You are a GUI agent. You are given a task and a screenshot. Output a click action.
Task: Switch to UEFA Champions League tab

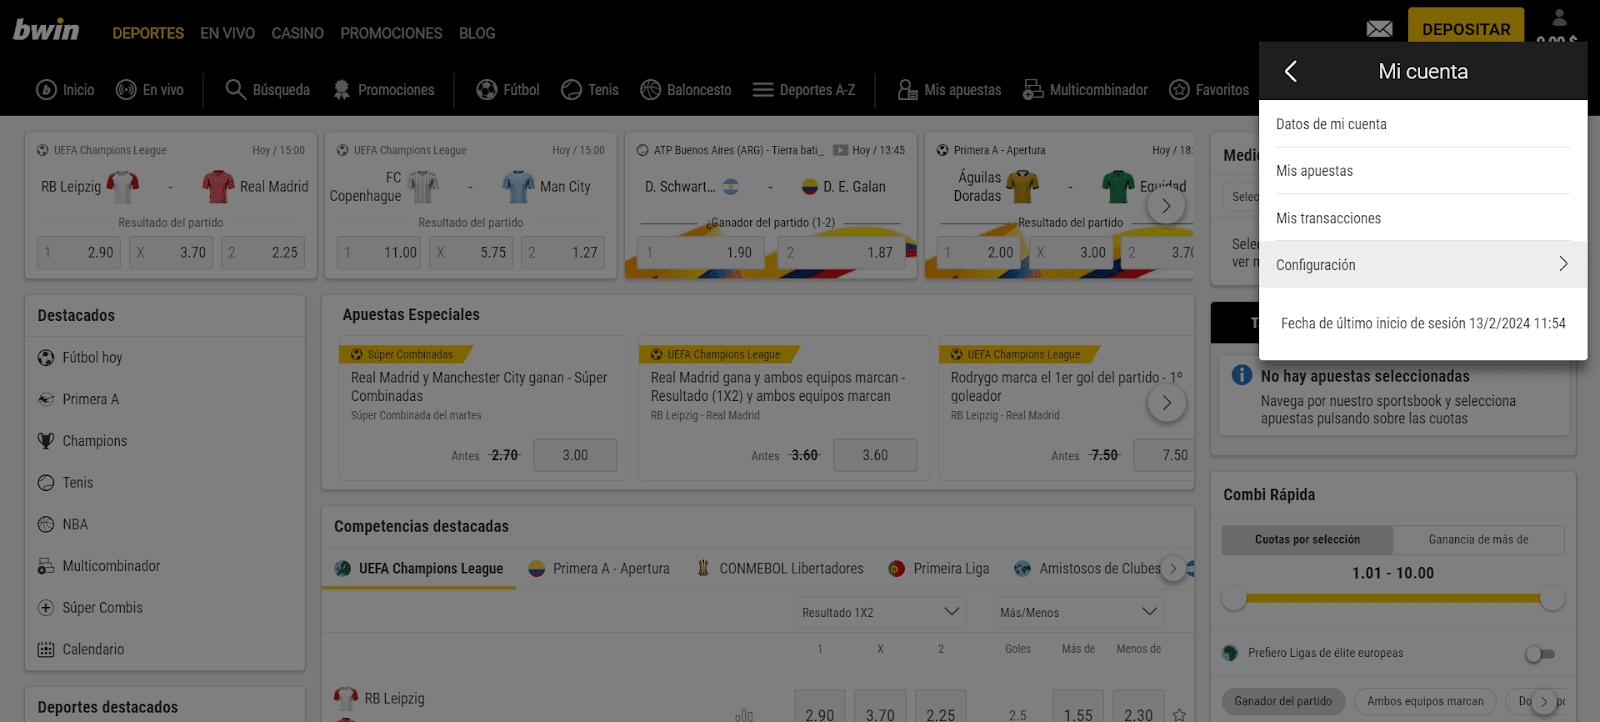click(419, 568)
